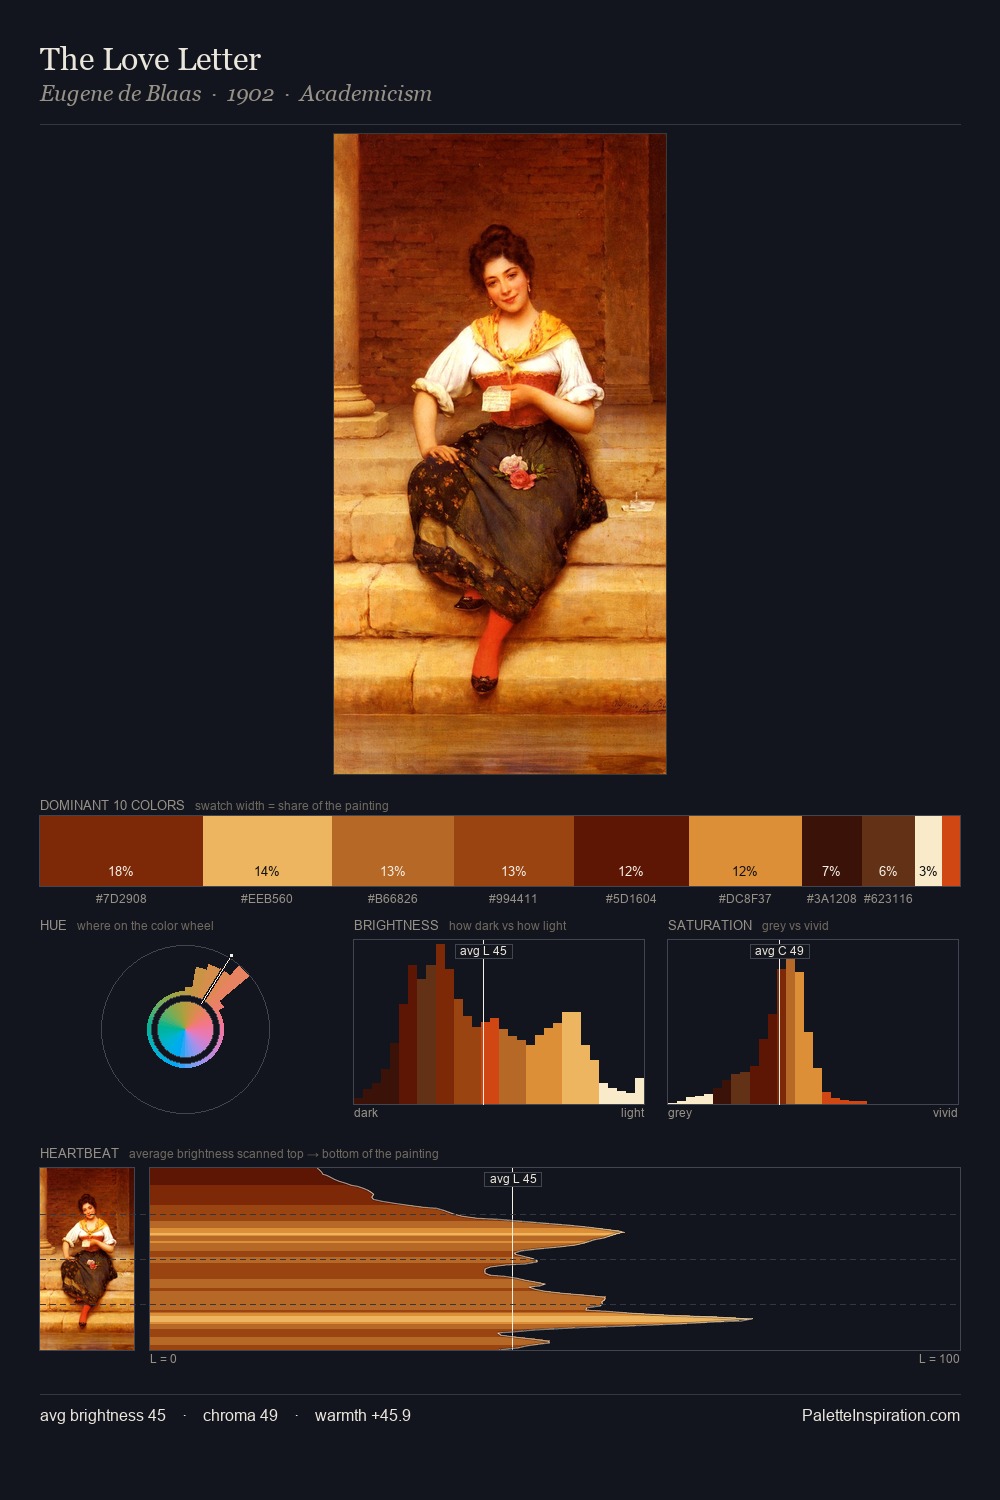Click the "BRIGHTNESS" section heading
Image resolution: width=1000 pixels, height=1500 pixels.
[396, 925]
